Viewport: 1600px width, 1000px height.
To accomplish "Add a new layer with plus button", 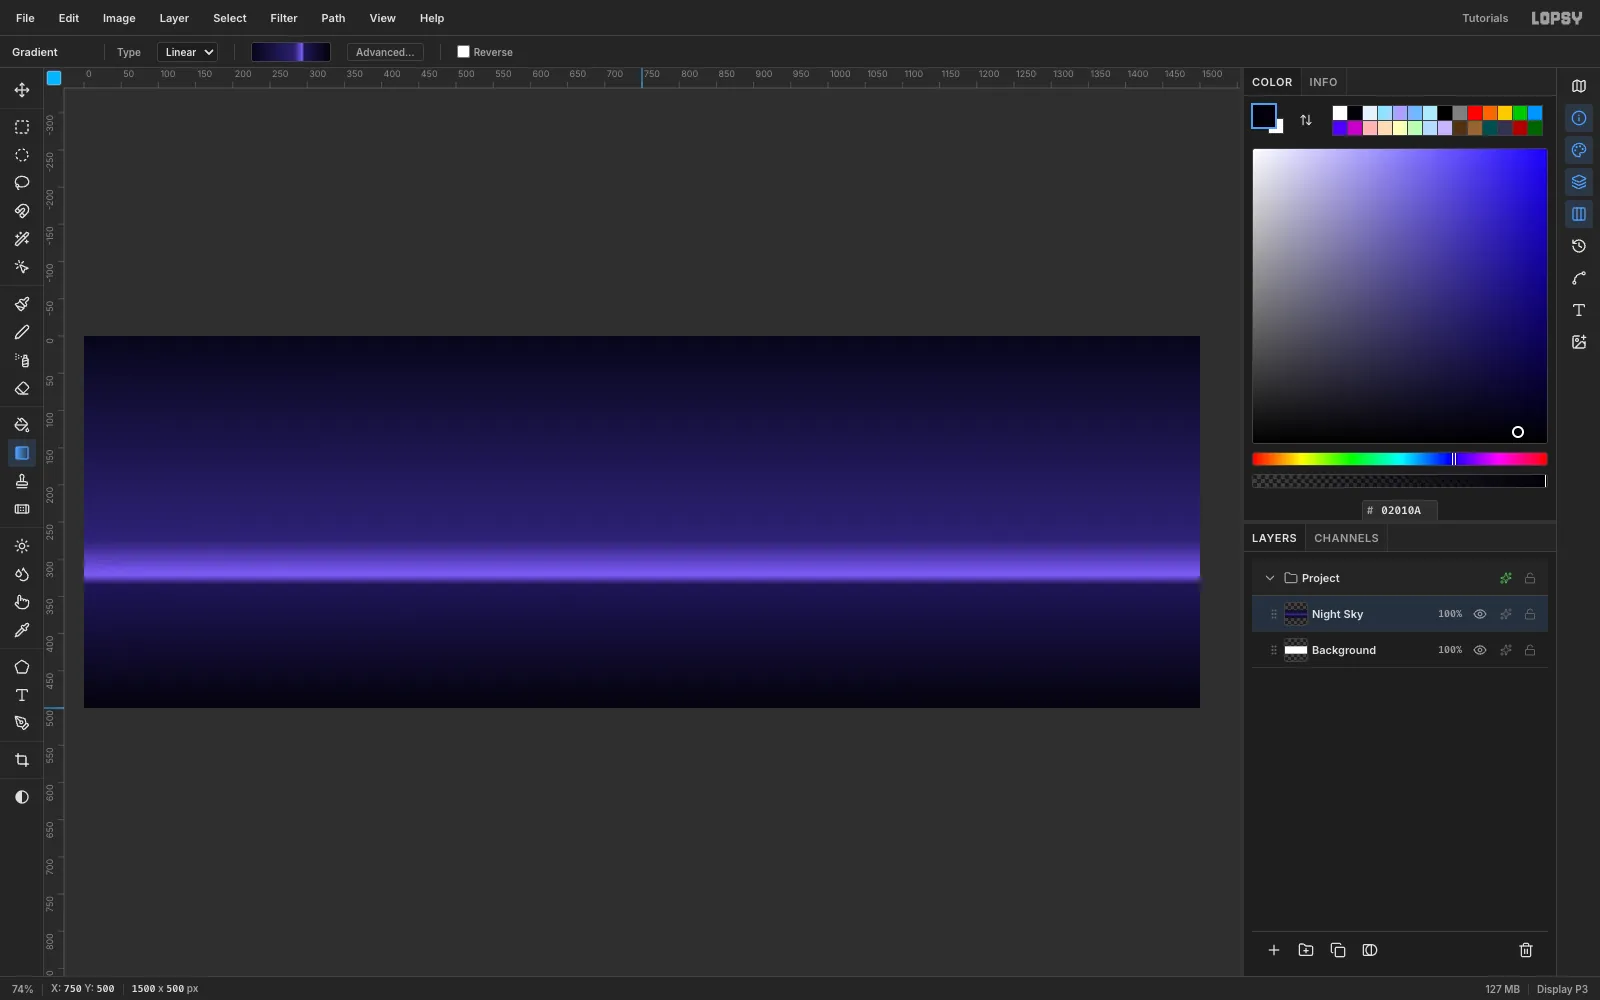I will 1274,950.
